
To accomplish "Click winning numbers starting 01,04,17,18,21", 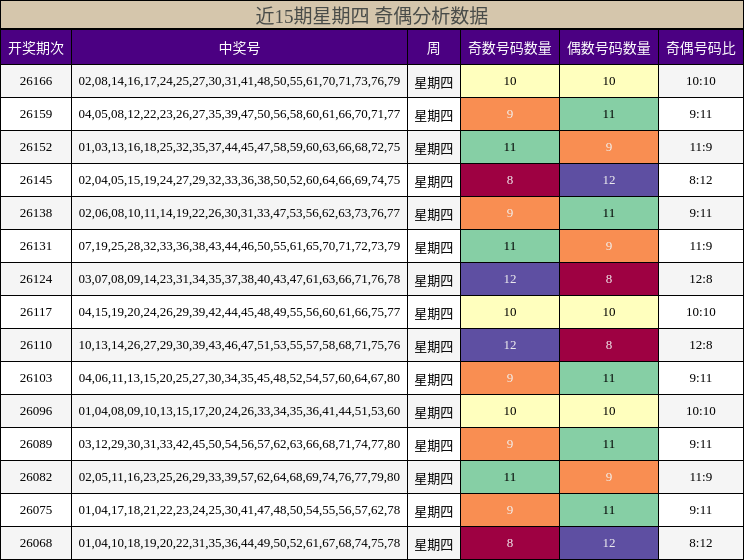I will click(x=239, y=510).
